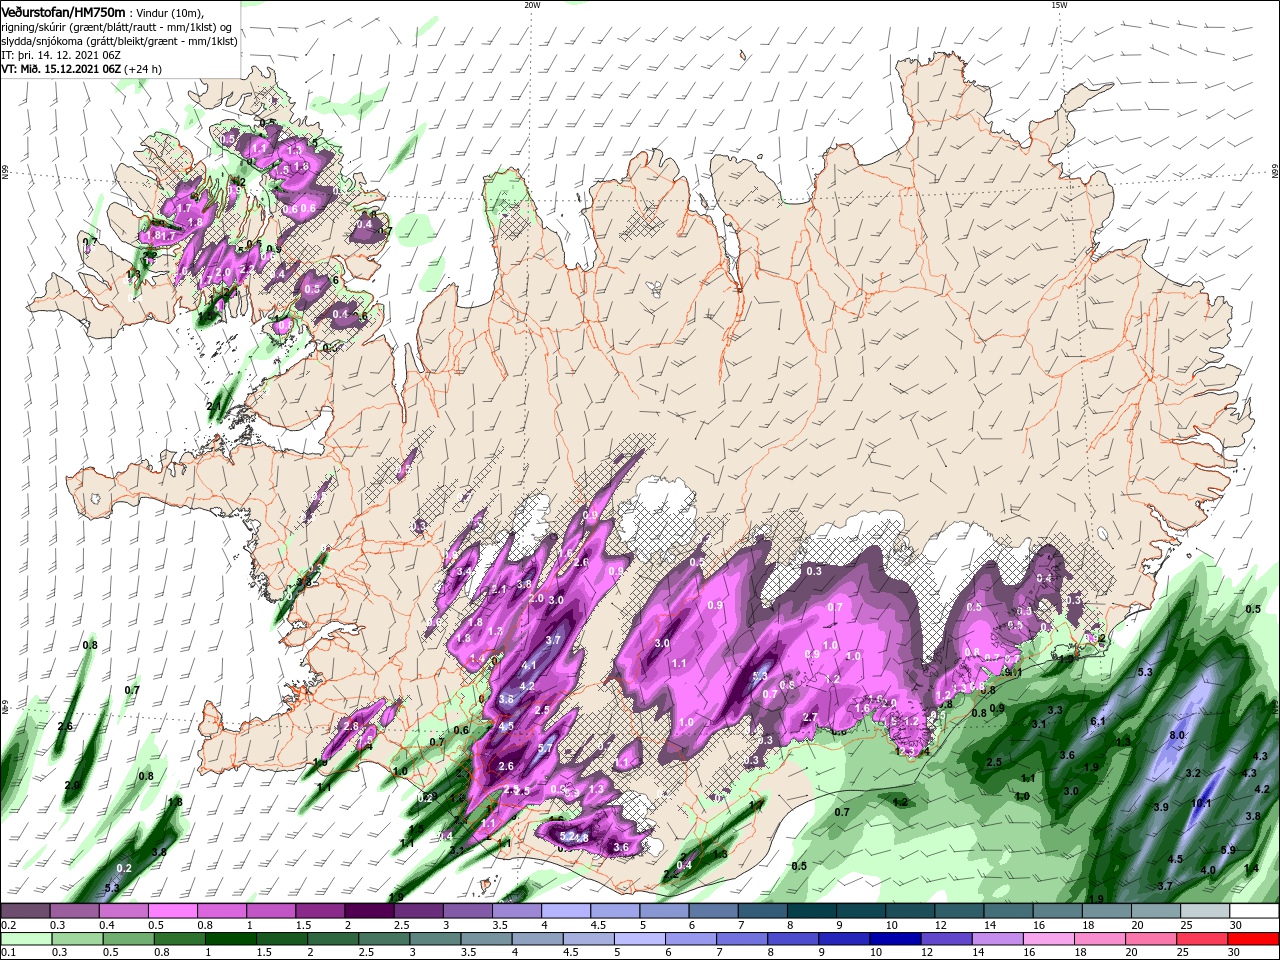Image resolution: width=1280 pixels, height=960 pixels.
Task: Click the white "5.7" snowfall value
Action: click(546, 748)
